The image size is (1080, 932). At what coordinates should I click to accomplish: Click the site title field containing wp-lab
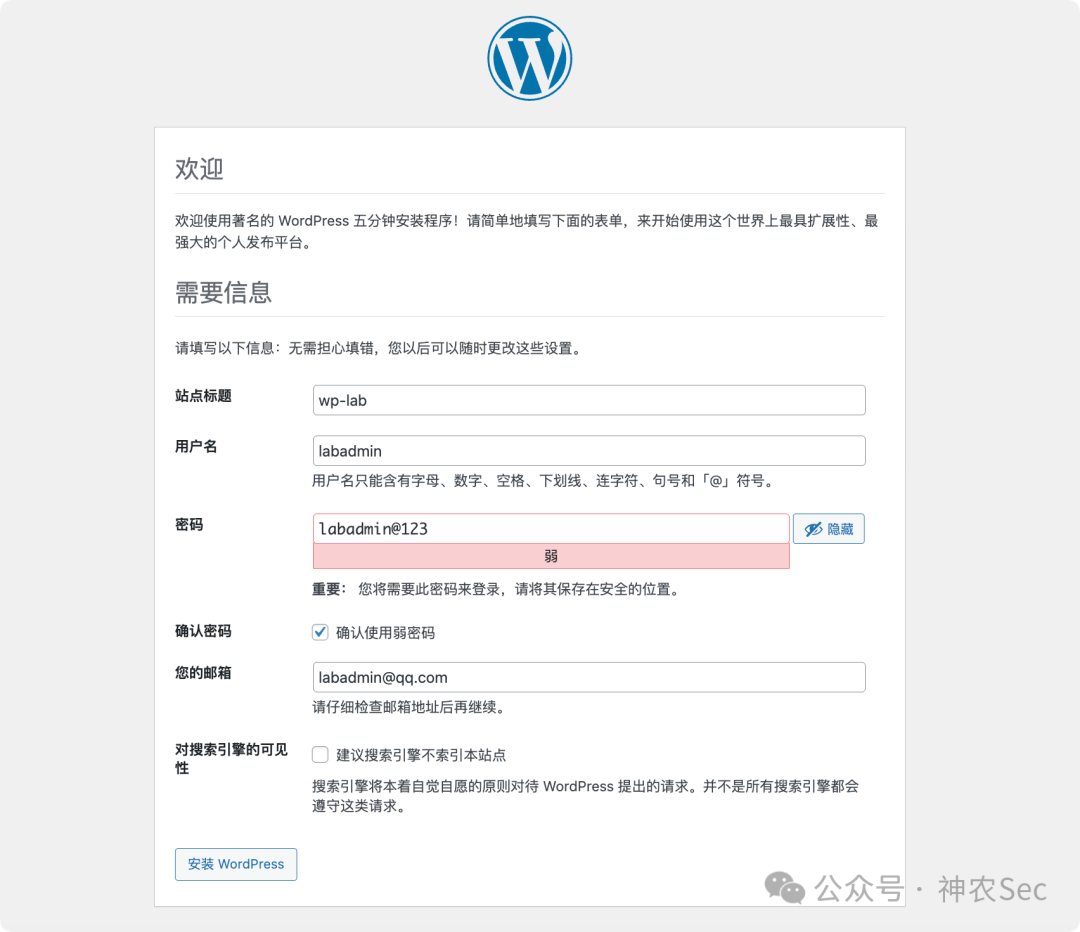589,400
